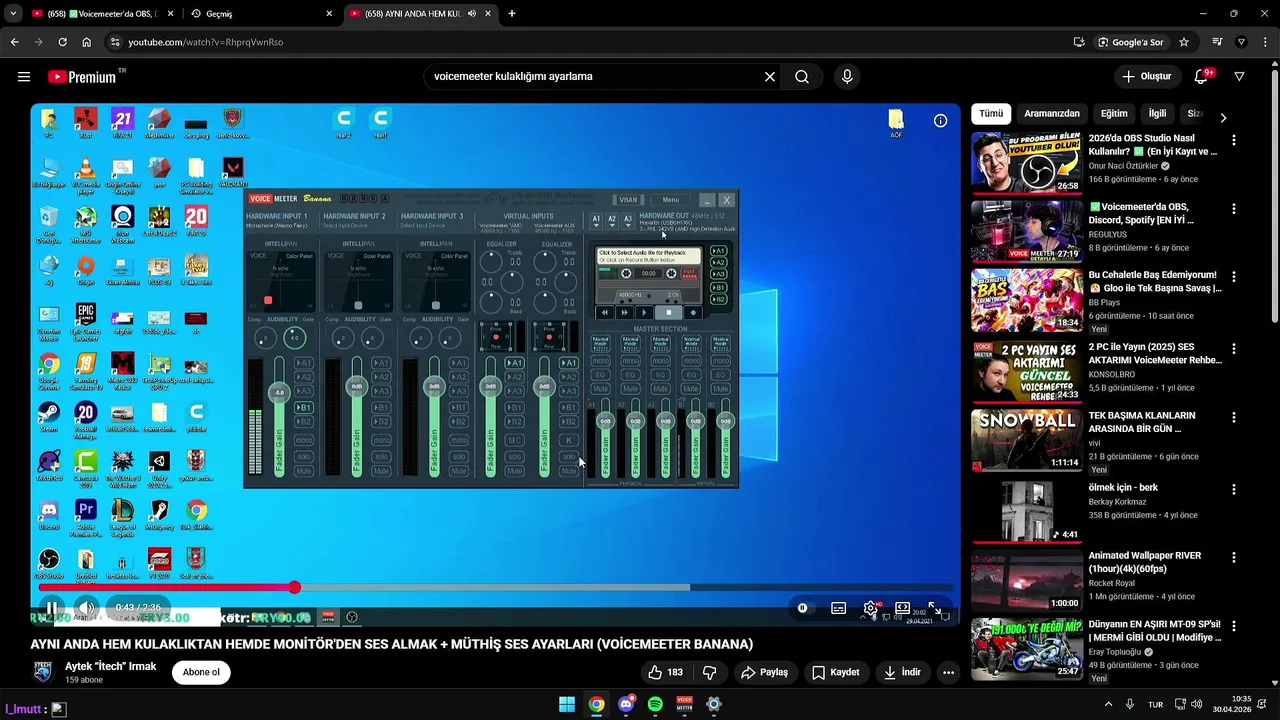Open the Animated Wallpaper RIVER video title
Screen dimensions: 1280x720
coord(1145,562)
